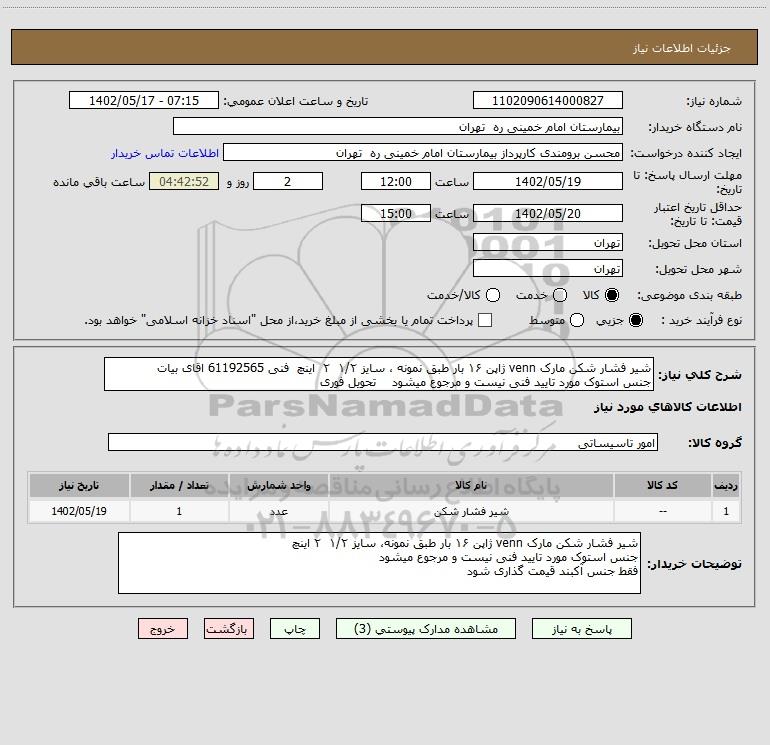The height and width of the screenshot is (745, 770).
Task: Click the price validity date 1402/05/20 field
Action: click(548, 213)
